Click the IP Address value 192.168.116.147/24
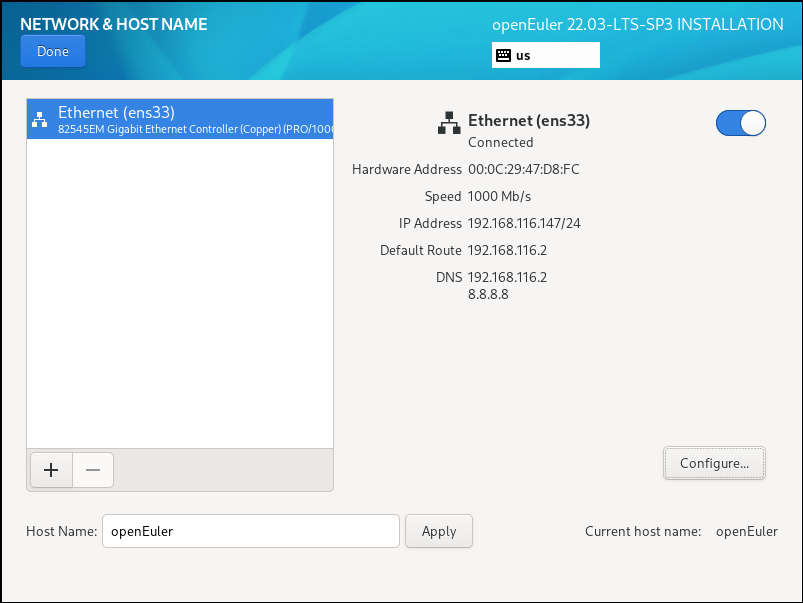 click(524, 223)
